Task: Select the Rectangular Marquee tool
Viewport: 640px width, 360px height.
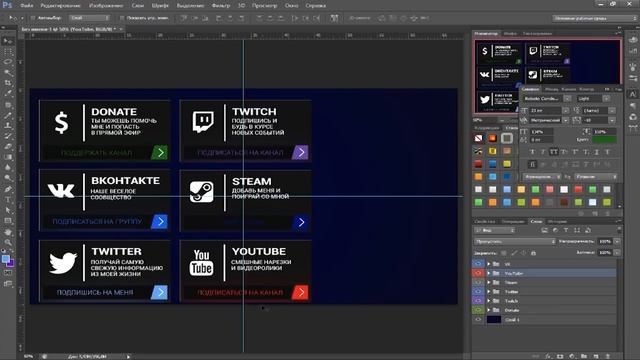Action: [8, 51]
